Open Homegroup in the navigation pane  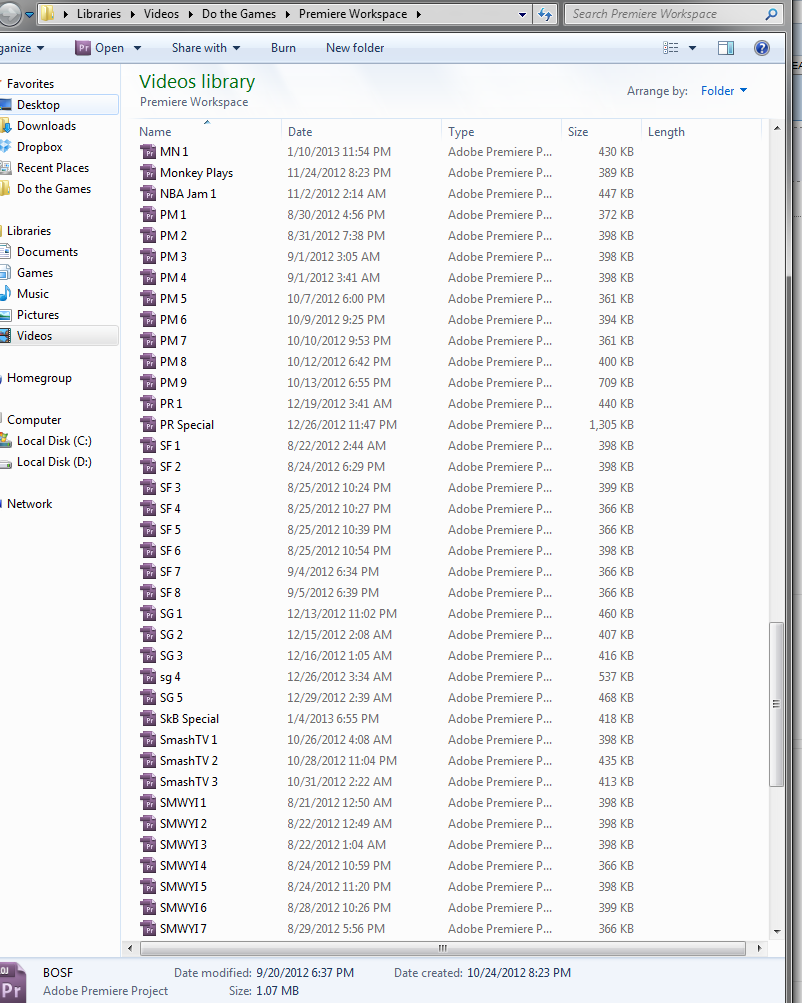pos(39,378)
